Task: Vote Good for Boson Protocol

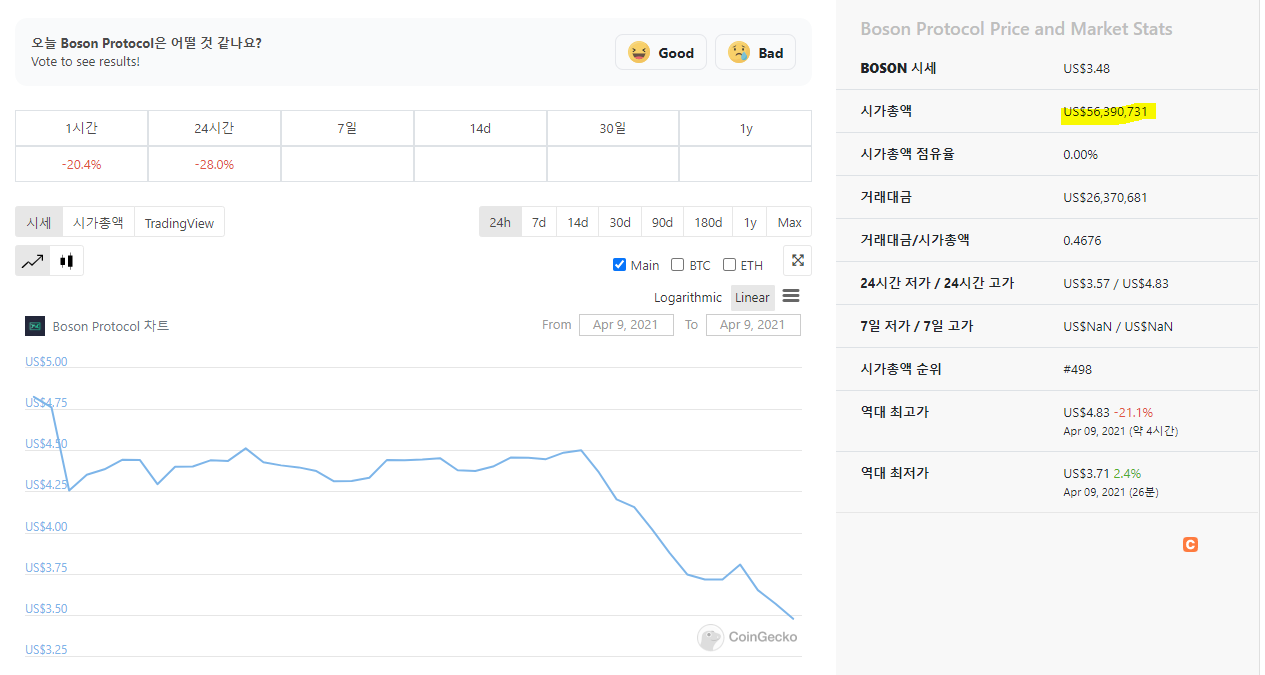Action: pyautogui.click(x=660, y=52)
